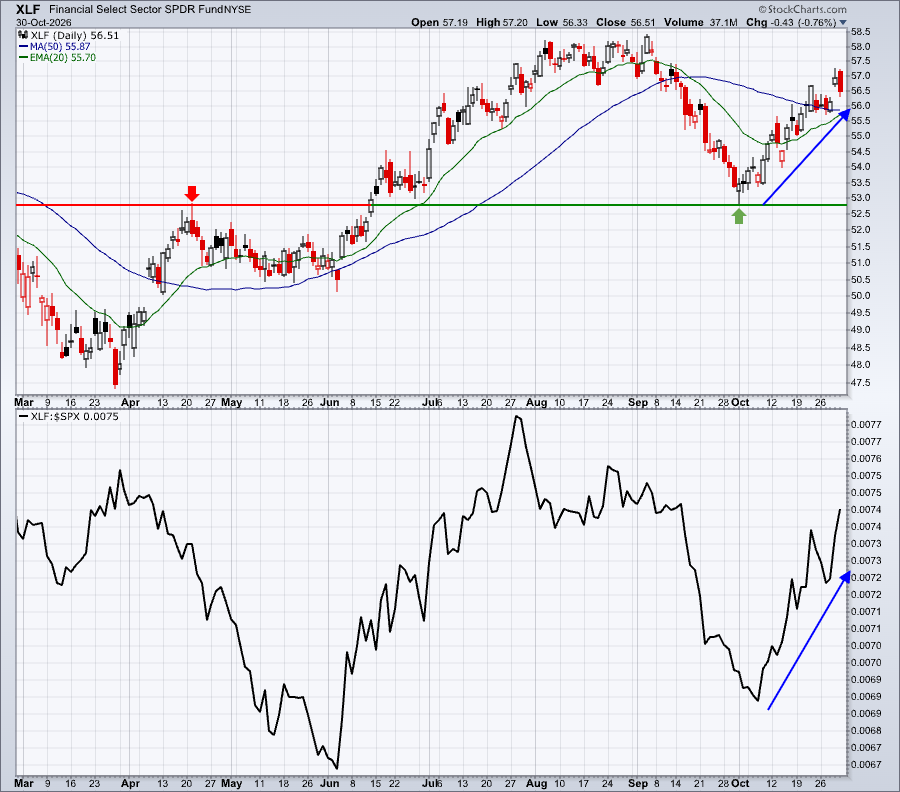Click the EMA(20) 55.70 legend label
The height and width of the screenshot is (792, 900).
(63, 57)
